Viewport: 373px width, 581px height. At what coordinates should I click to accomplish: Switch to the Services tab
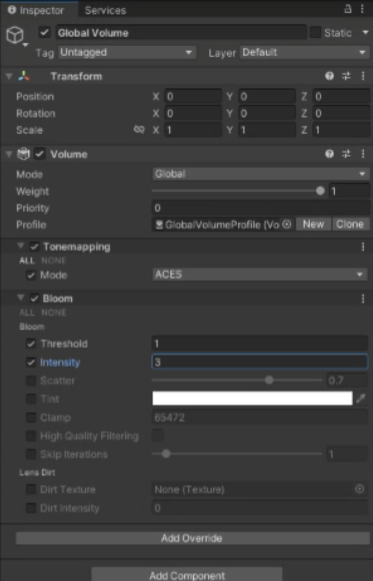click(105, 10)
